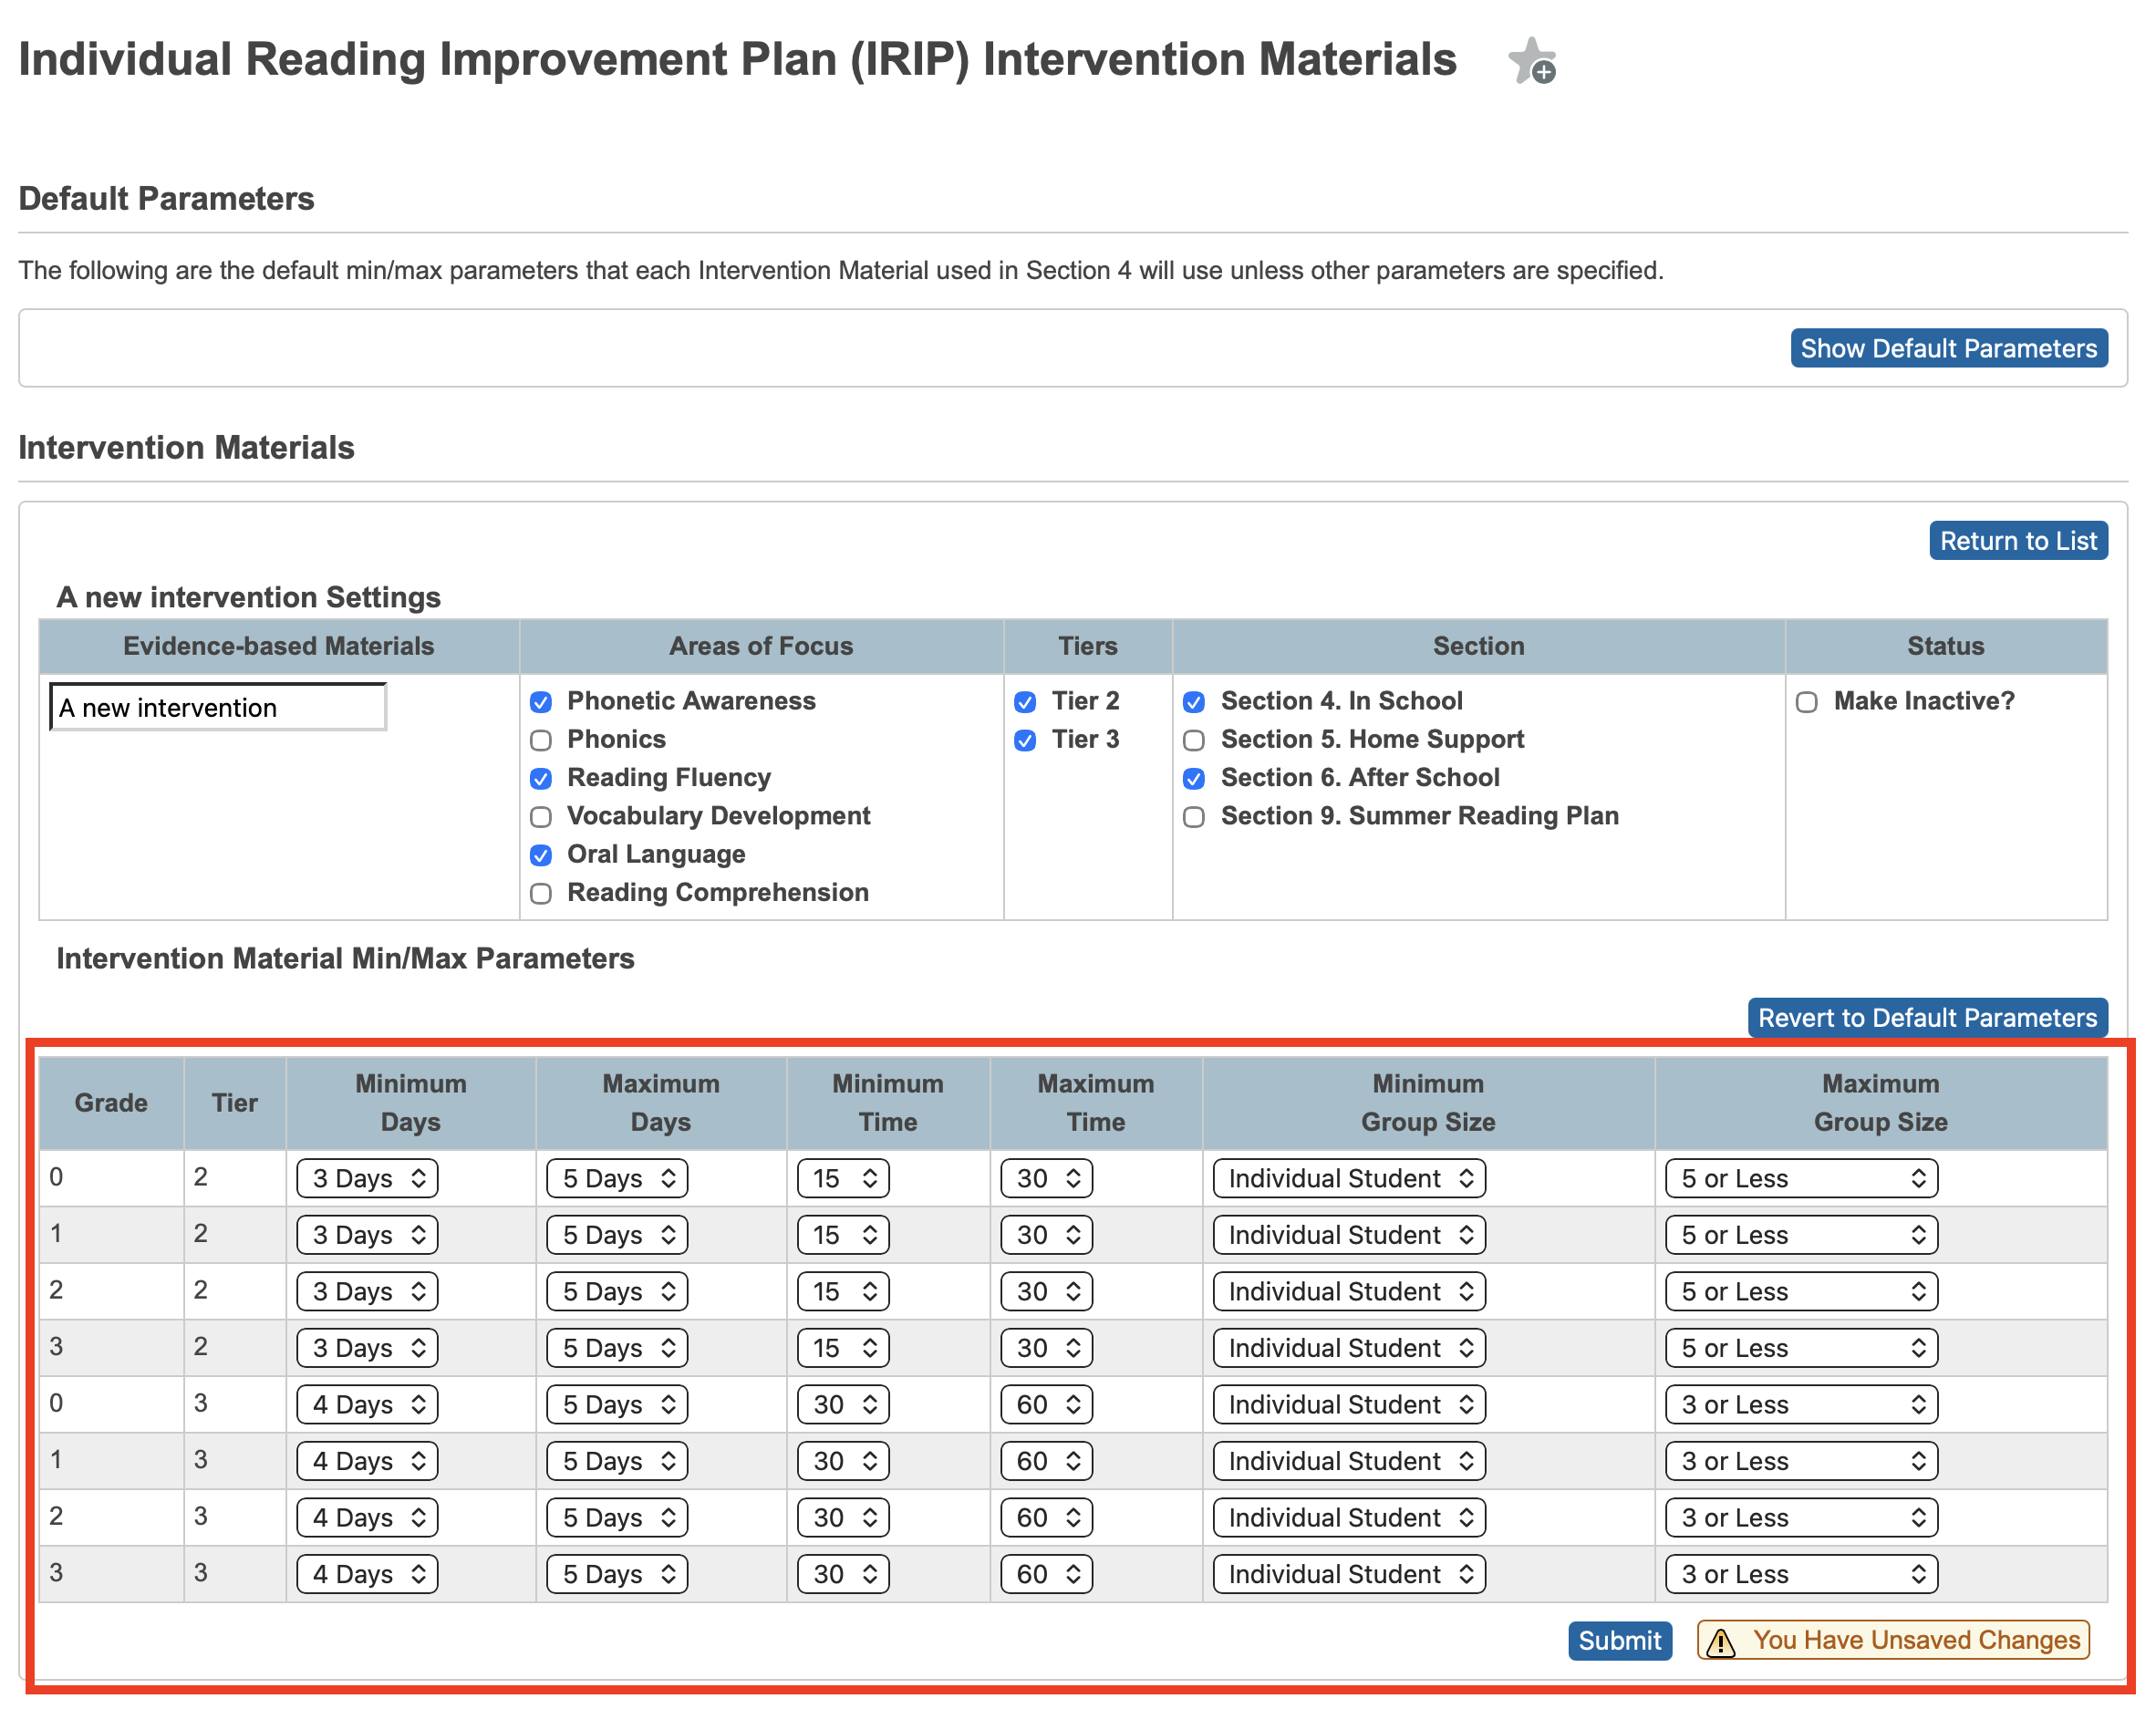The image size is (2156, 1709).
Task: Check Section 9. Summer Reading Plan
Action: (x=1194, y=817)
